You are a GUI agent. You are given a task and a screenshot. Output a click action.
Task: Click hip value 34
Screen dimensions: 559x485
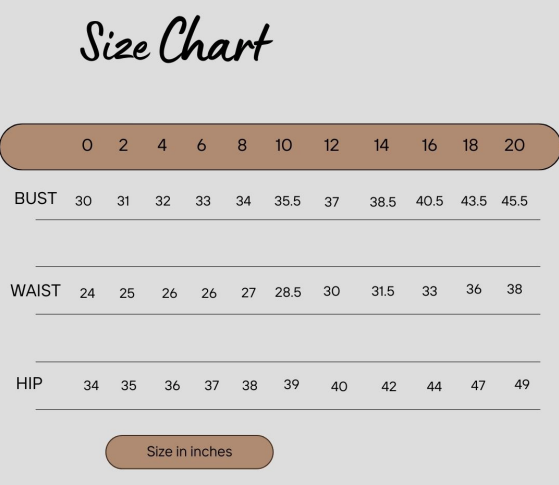pyautogui.click(x=91, y=386)
